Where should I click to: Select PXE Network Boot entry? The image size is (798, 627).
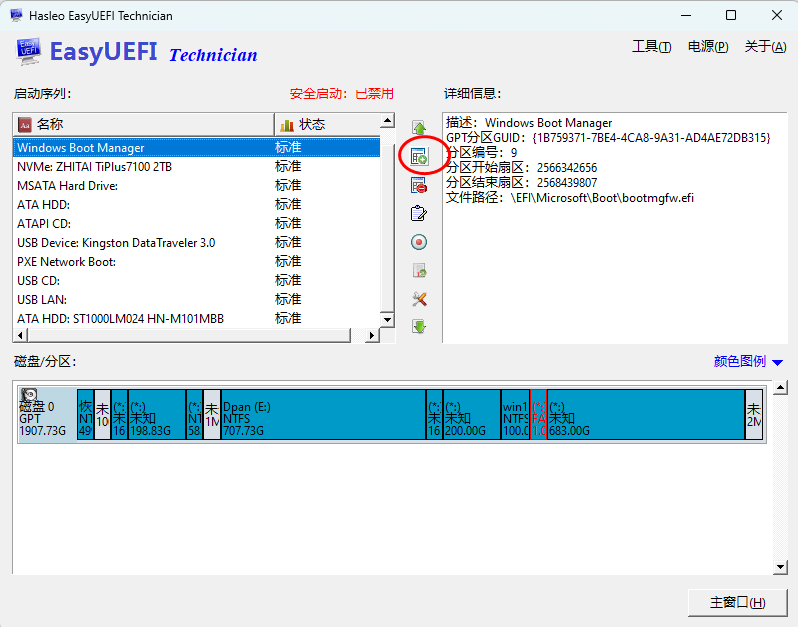(196, 262)
